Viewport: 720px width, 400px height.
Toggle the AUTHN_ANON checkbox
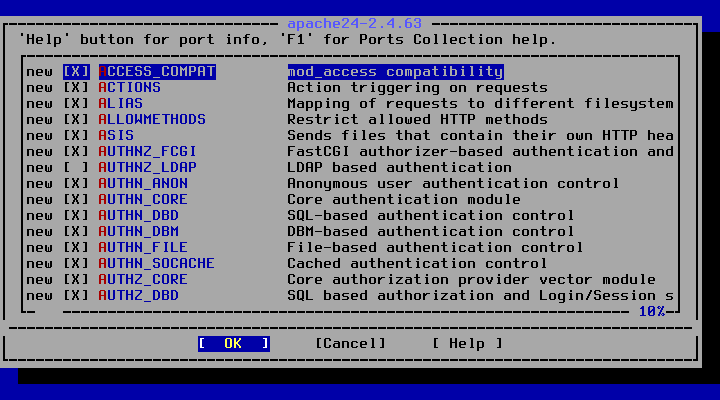coord(76,184)
